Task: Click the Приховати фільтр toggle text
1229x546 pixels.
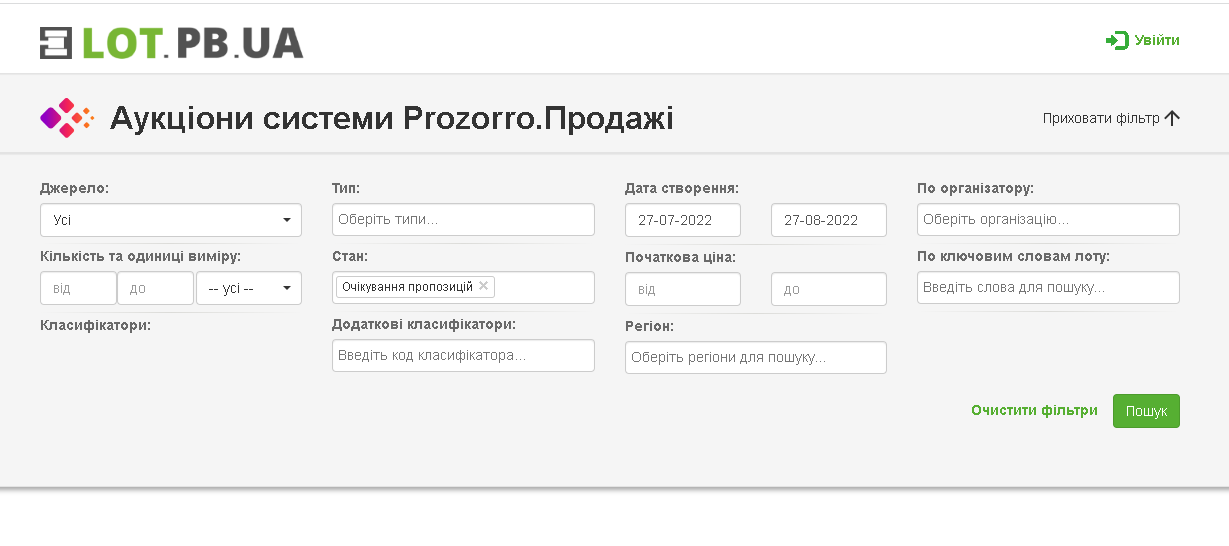Action: point(1100,118)
